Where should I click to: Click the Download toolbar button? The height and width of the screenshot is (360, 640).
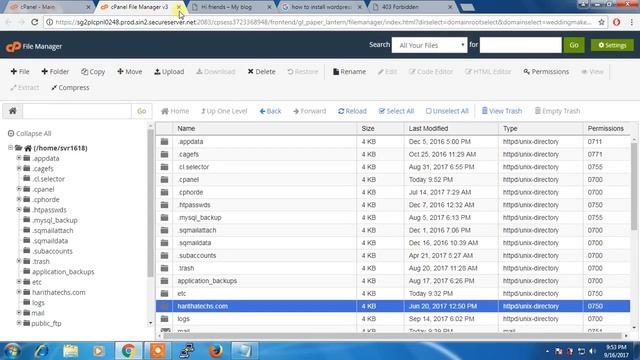[216, 71]
